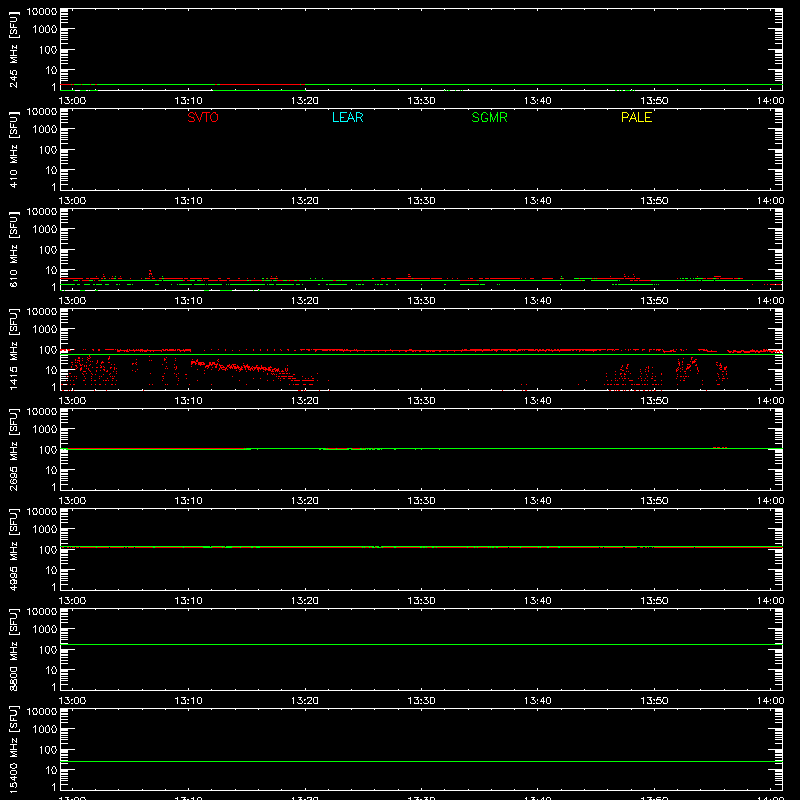Click 13:40 time label below 610 MHz plot
The height and width of the screenshot is (800, 800).
(x=538, y=301)
